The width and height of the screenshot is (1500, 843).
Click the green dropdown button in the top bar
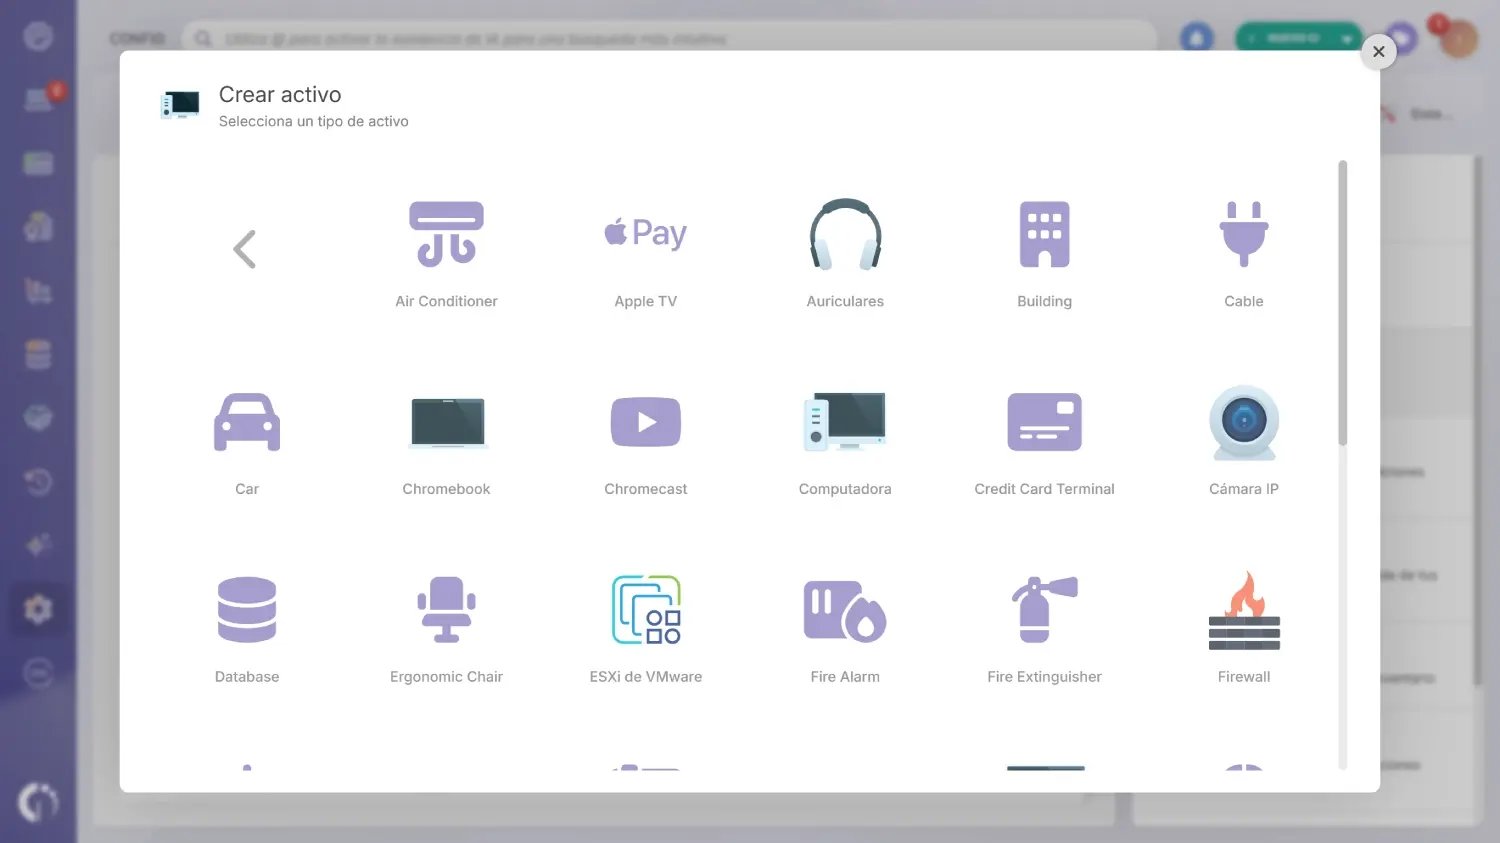coord(1299,38)
